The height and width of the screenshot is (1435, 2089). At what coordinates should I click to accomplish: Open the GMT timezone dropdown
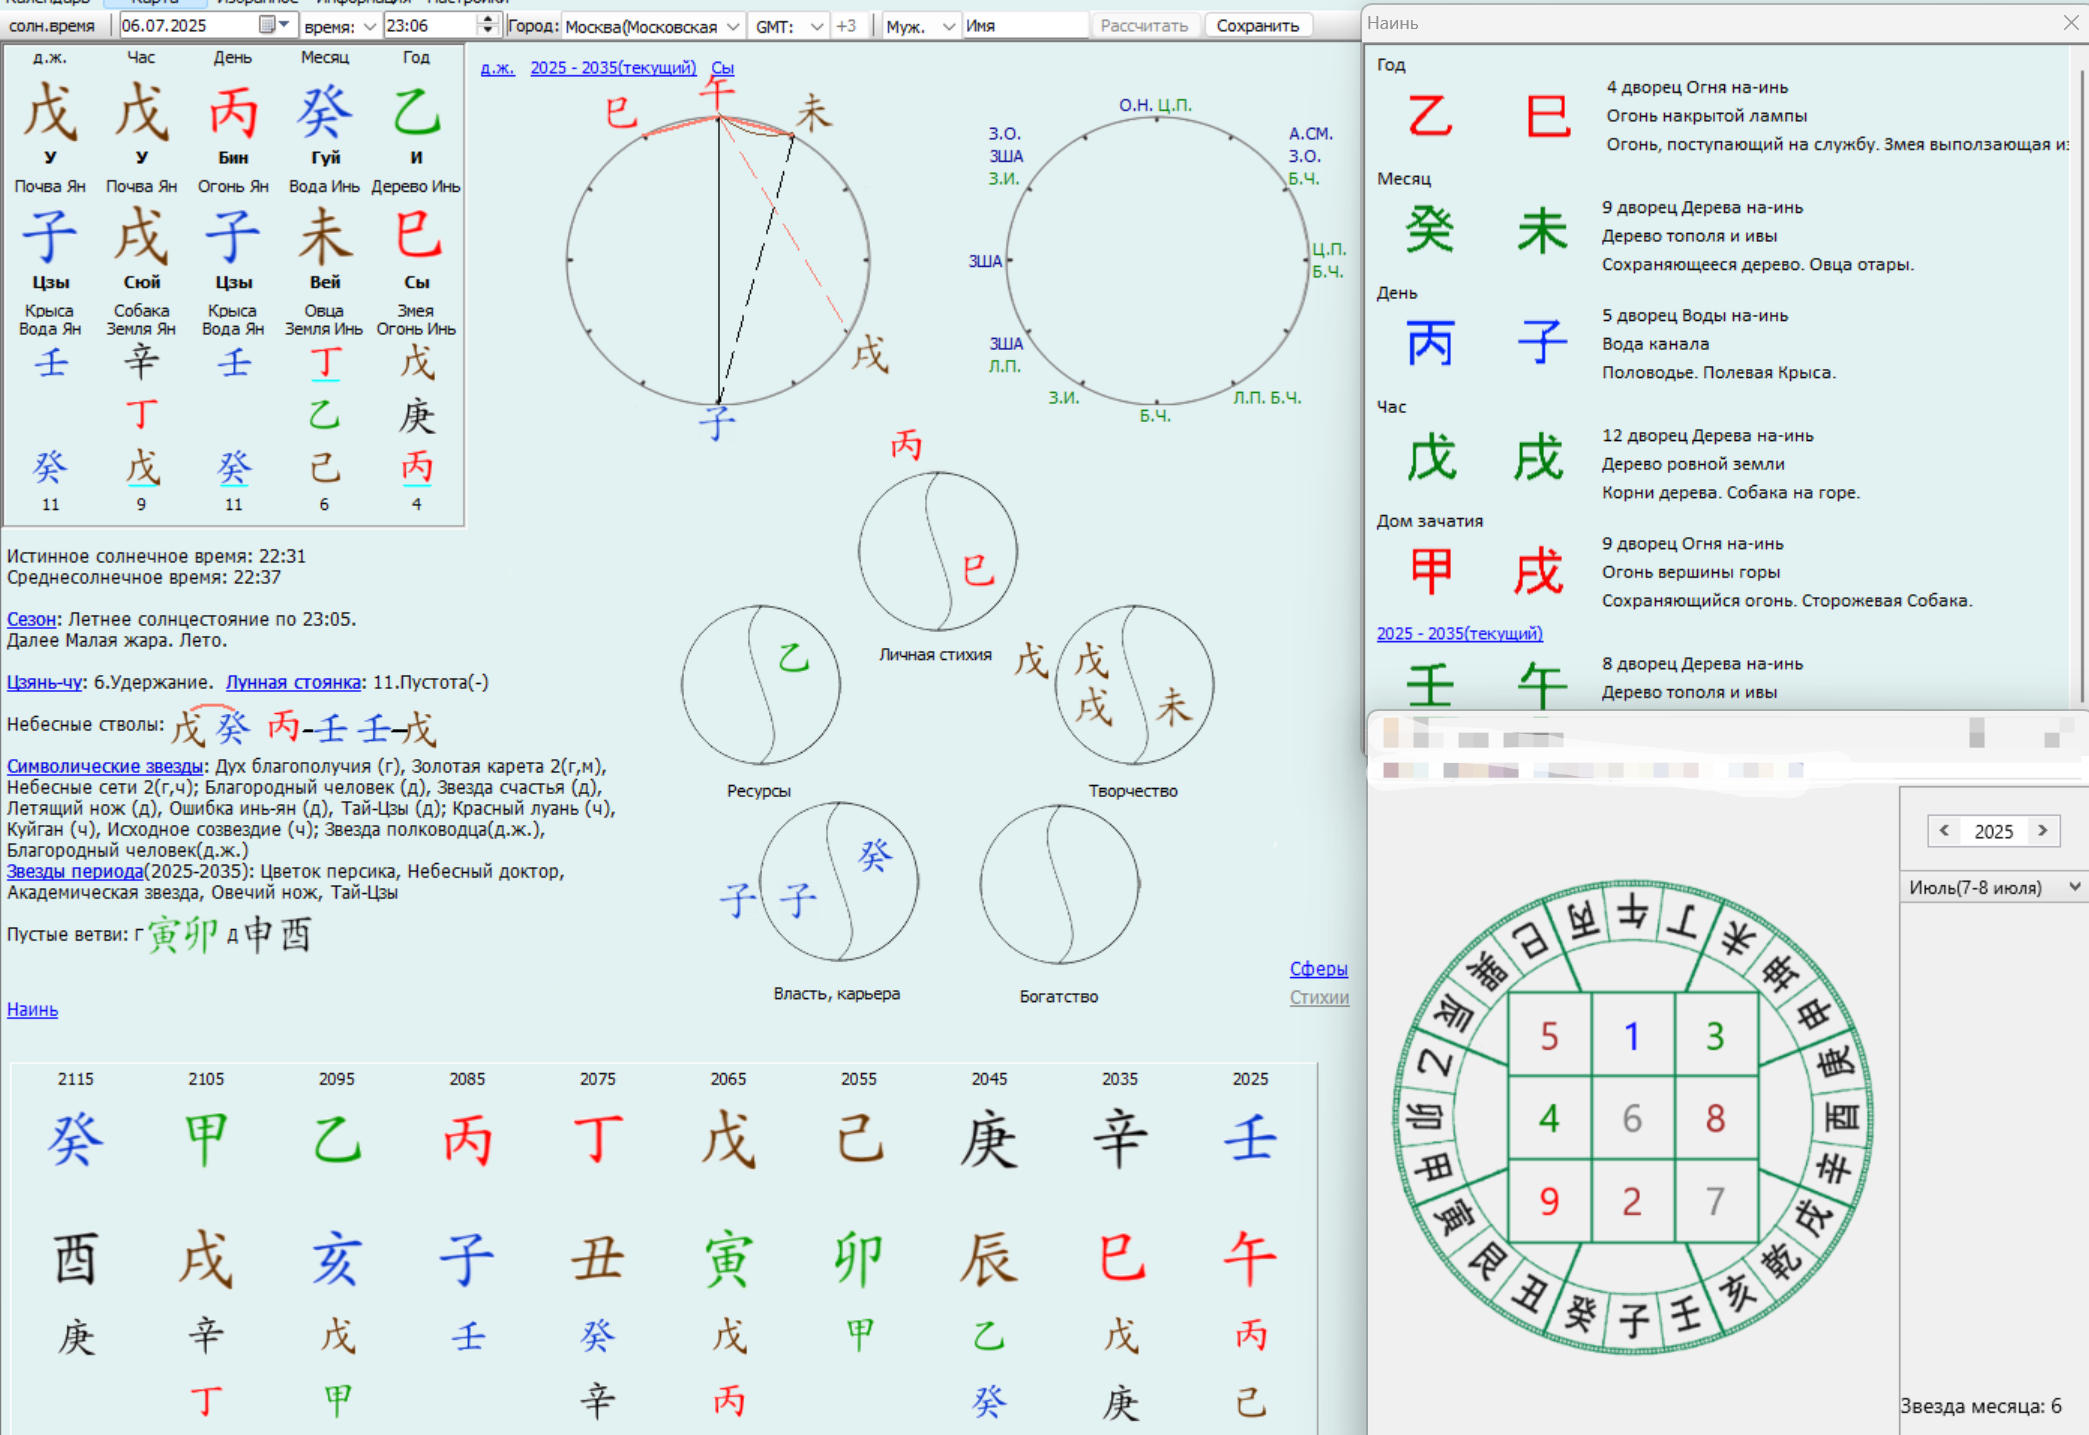[816, 26]
